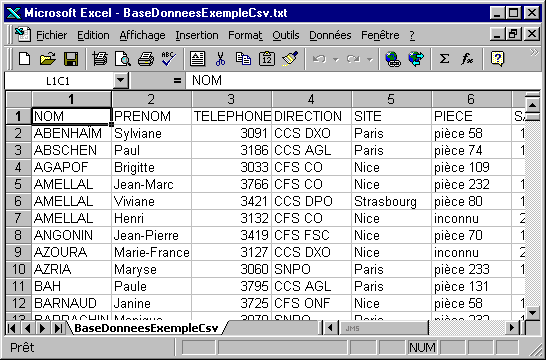Screen dimensions: 546x360
Task: Select the cell containing ABENHAÏM
Action: click(x=71, y=133)
